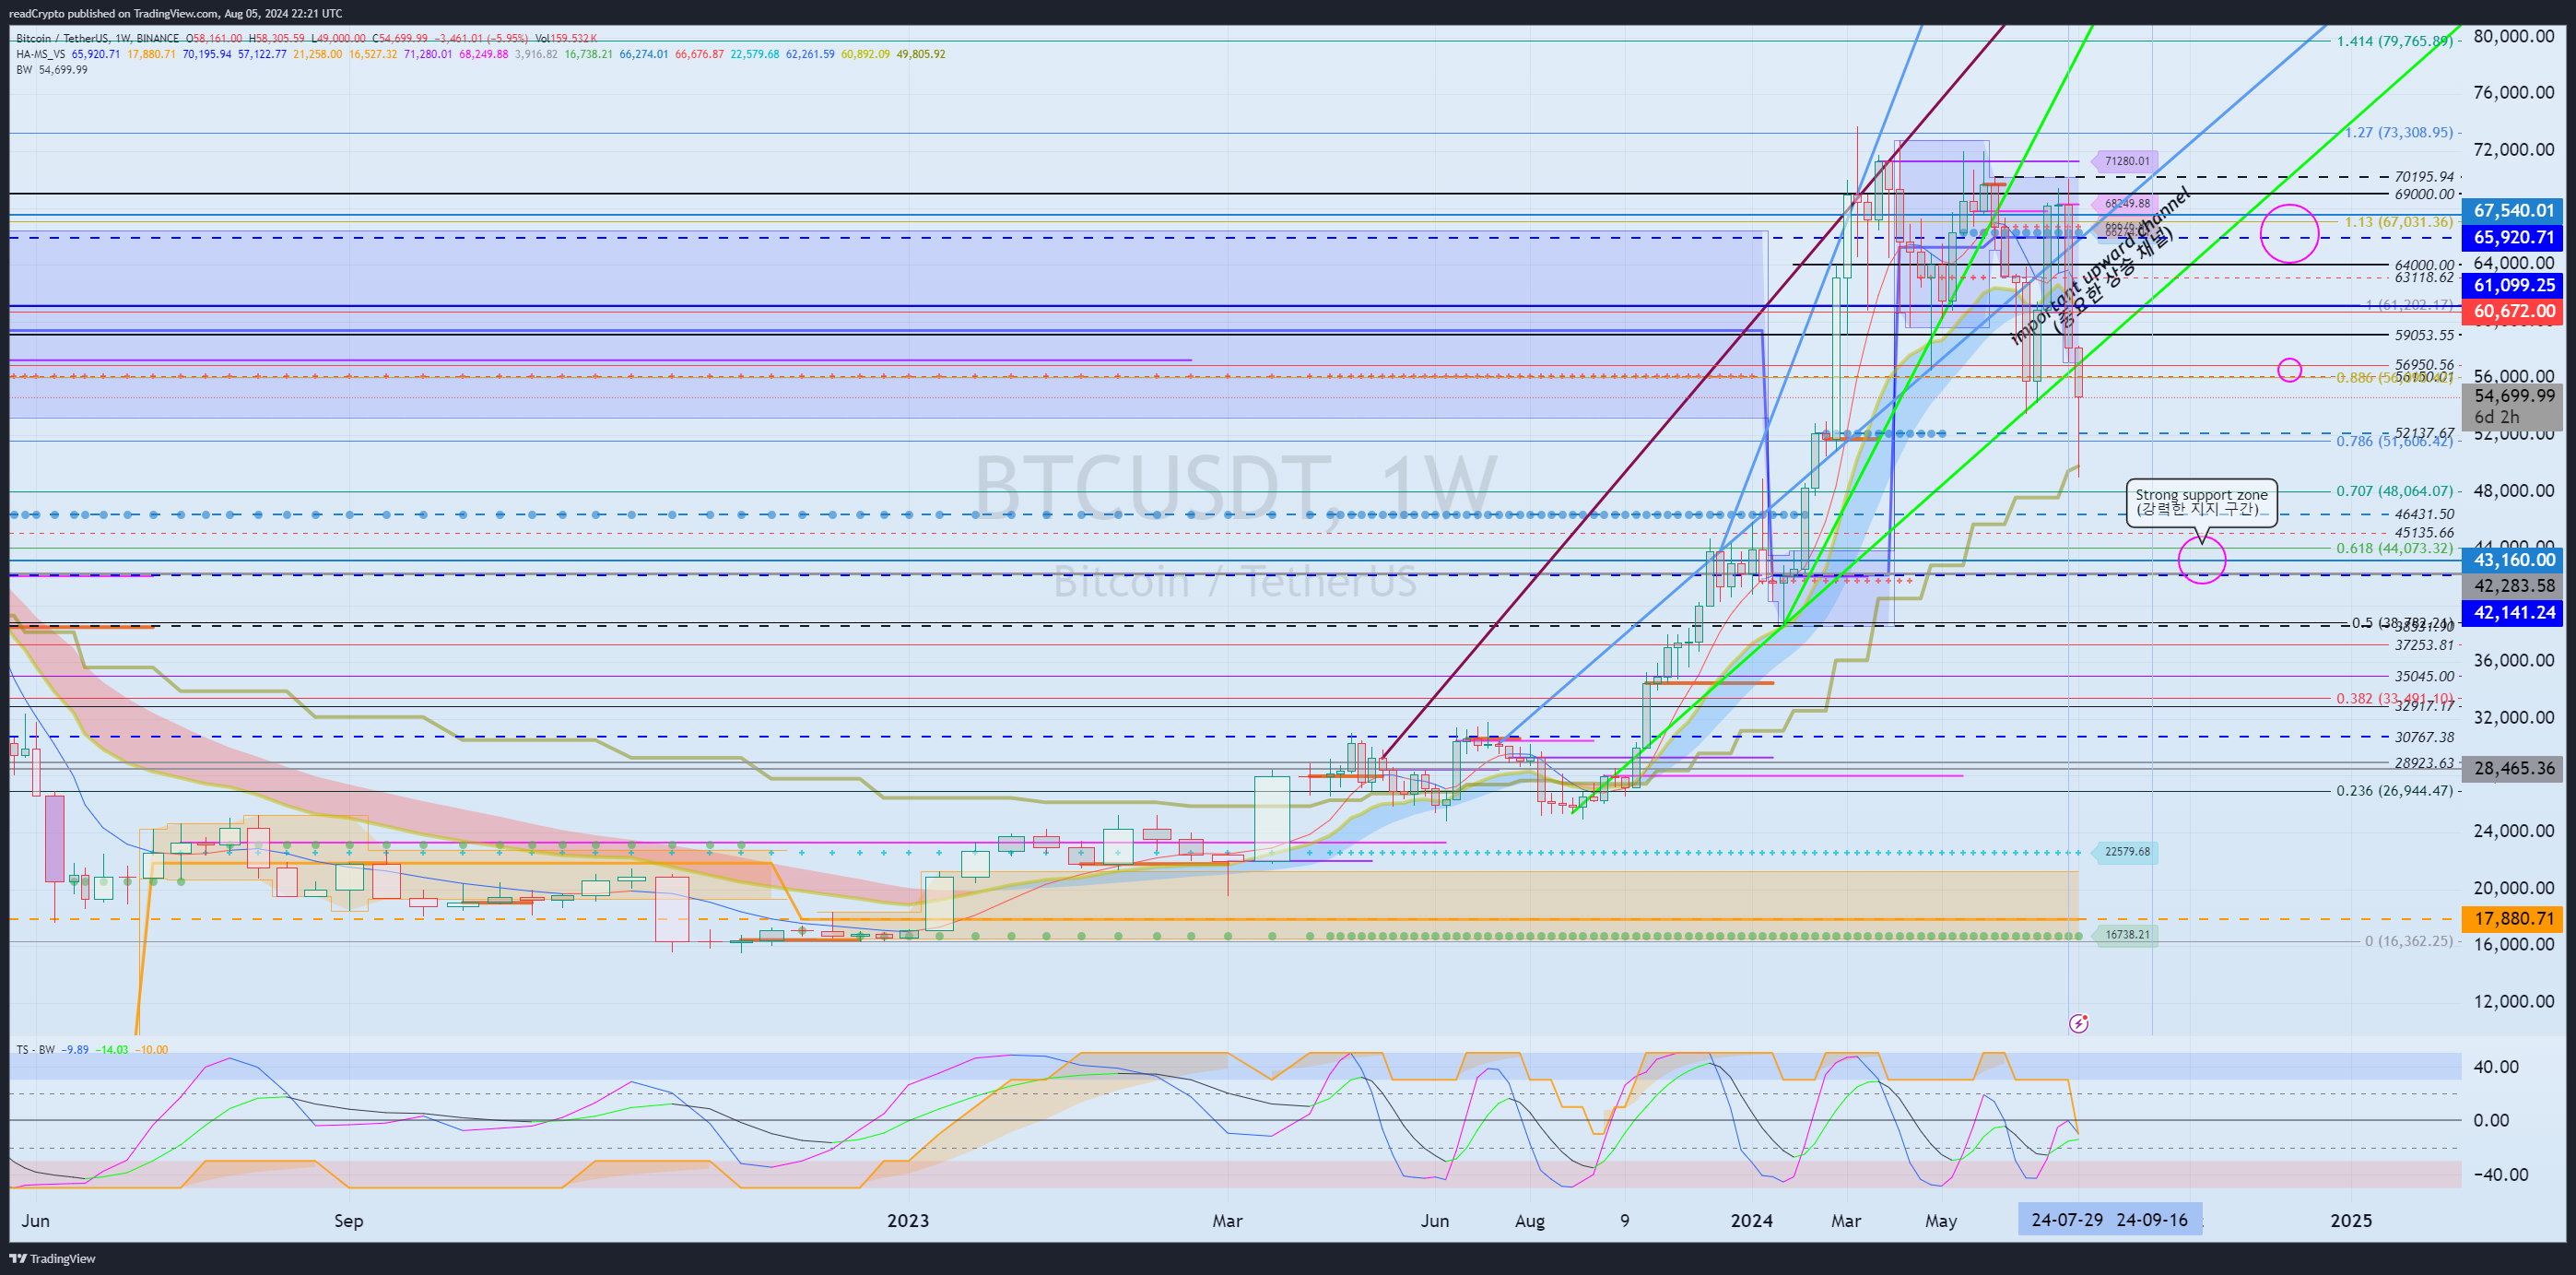The width and height of the screenshot is (2576, 1275).
Task: Click the 80,000.00 price scale value
Action: pyautogui.click(x=2513, y=36)
